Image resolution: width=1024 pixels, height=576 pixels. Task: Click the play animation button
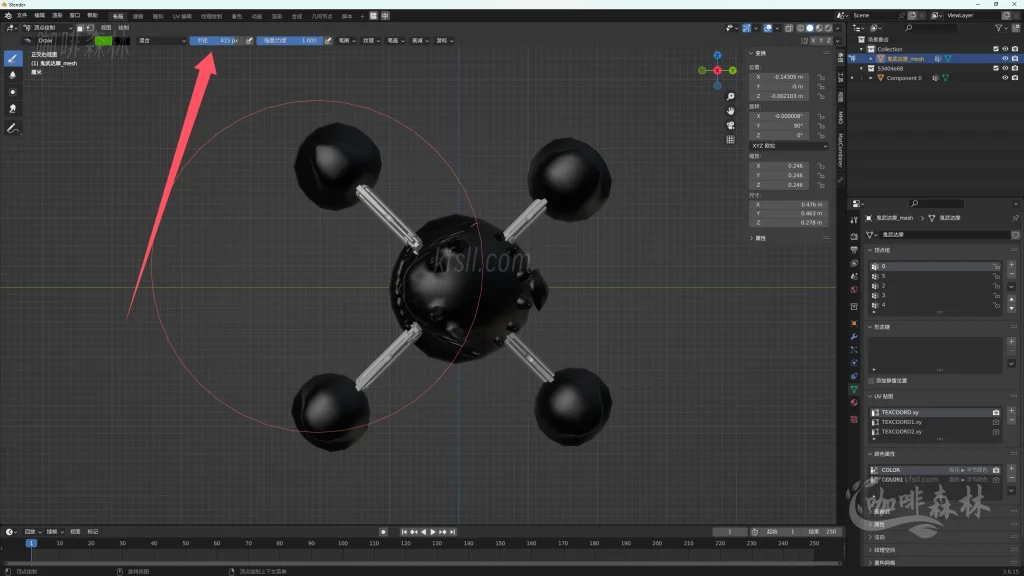coord(433,532)
